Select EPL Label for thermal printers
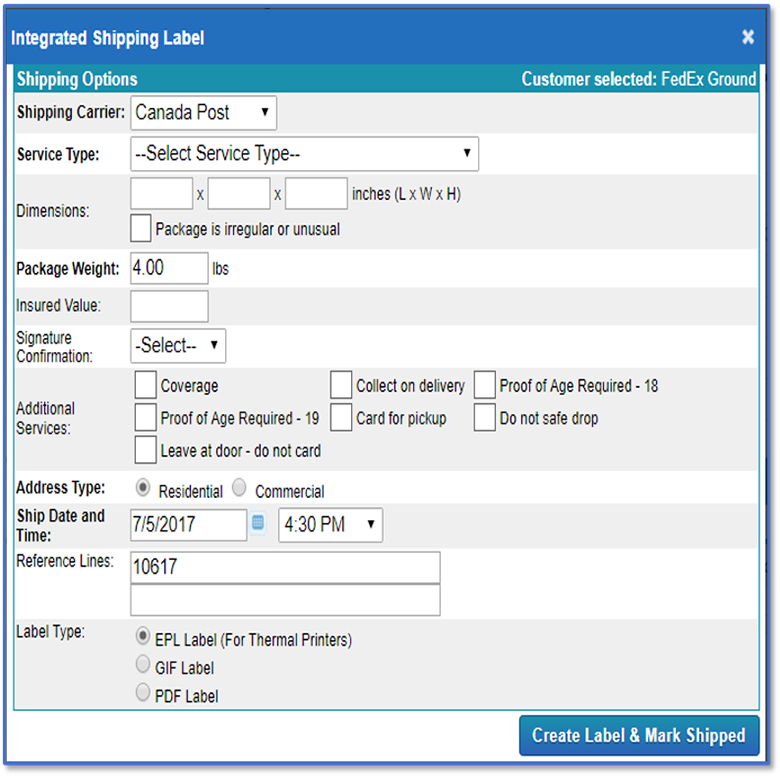The width and height of the screenshot is (780, 778). [143, 636]
